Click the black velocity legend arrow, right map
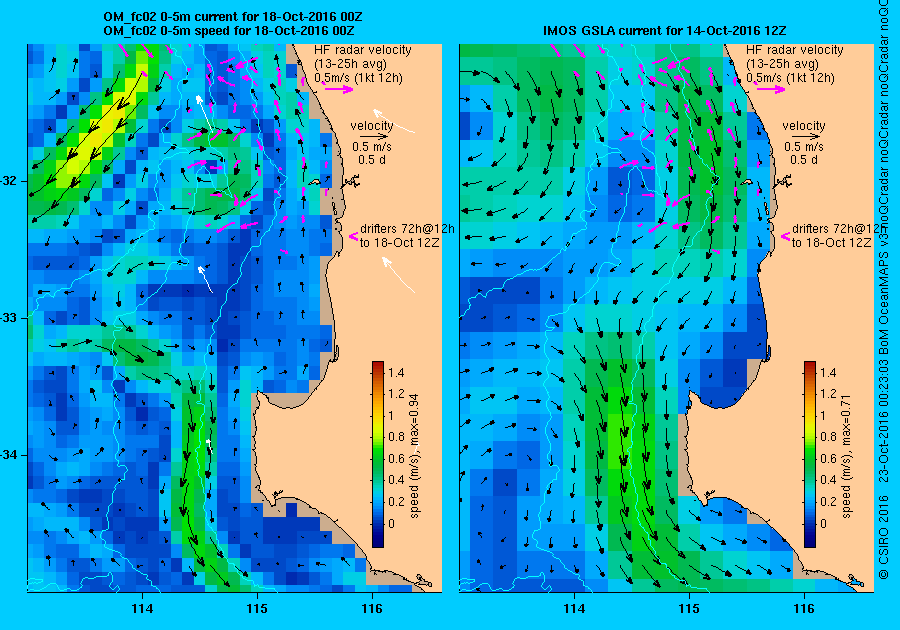 (x=807, y=137)
